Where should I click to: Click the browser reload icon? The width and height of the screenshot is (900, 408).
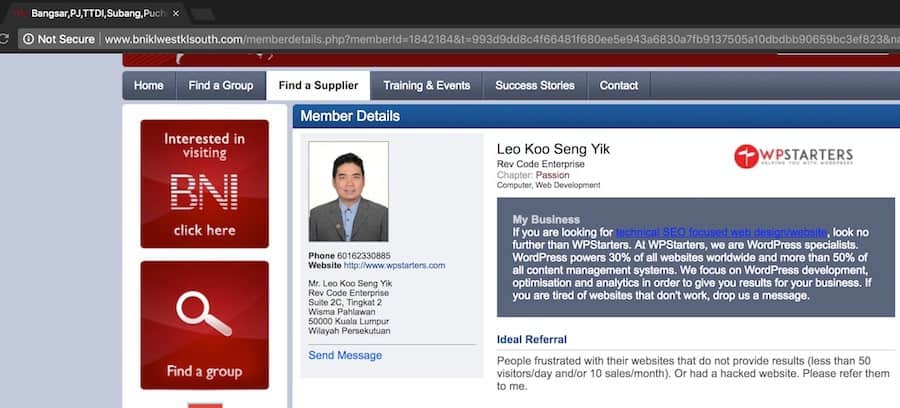click(x=5, y=39)
